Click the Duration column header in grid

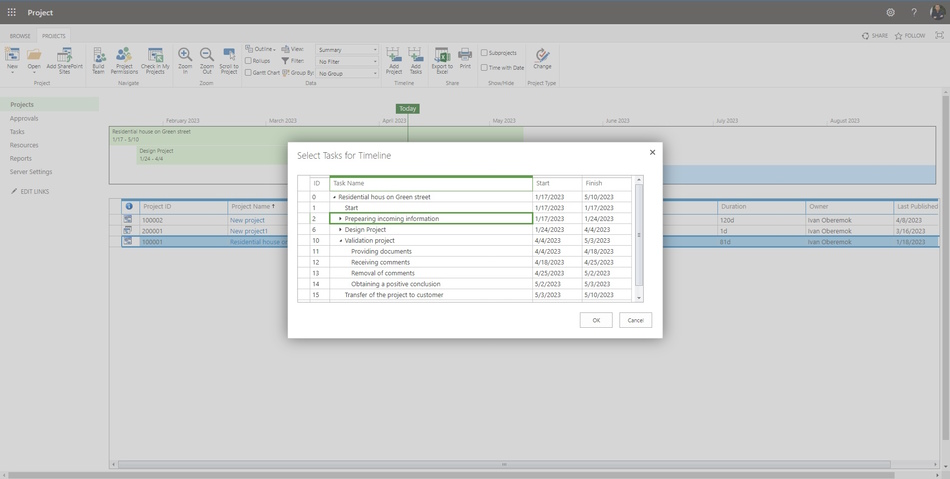761,206
